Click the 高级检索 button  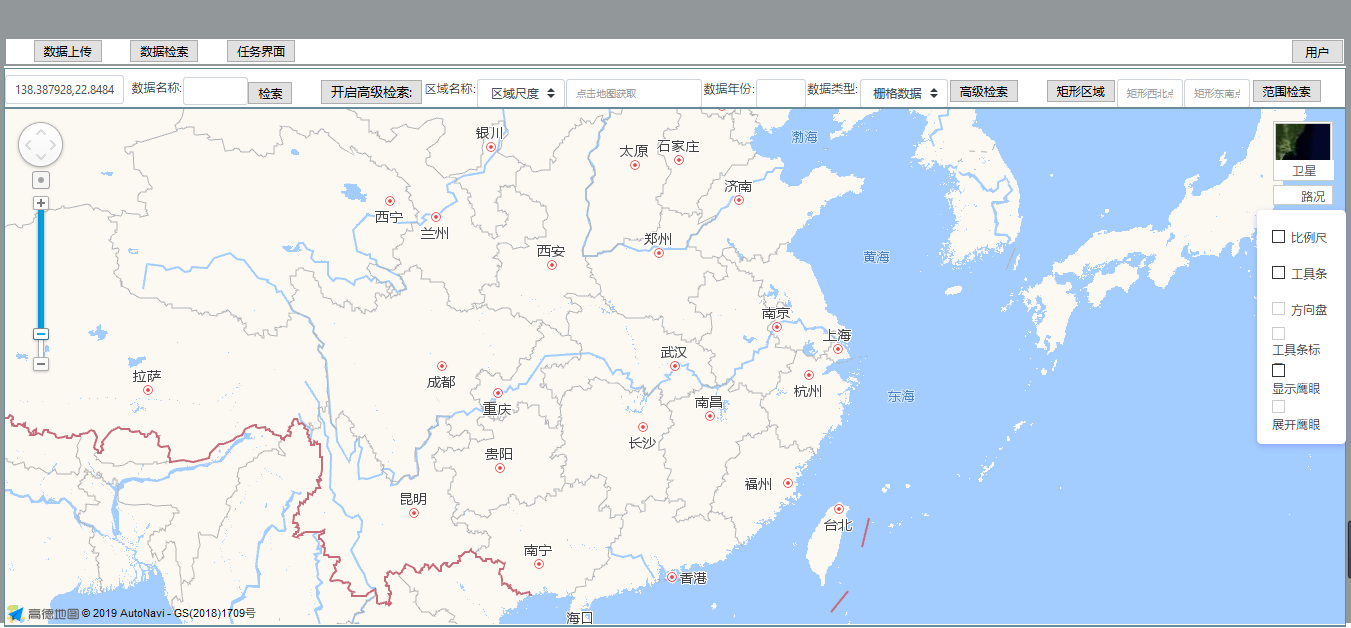(x=983, y=92)
